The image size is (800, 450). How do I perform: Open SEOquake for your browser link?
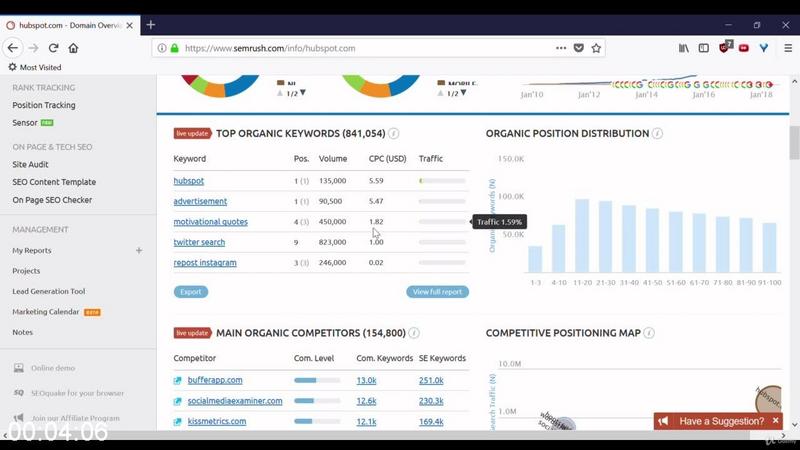coord(77,393)
